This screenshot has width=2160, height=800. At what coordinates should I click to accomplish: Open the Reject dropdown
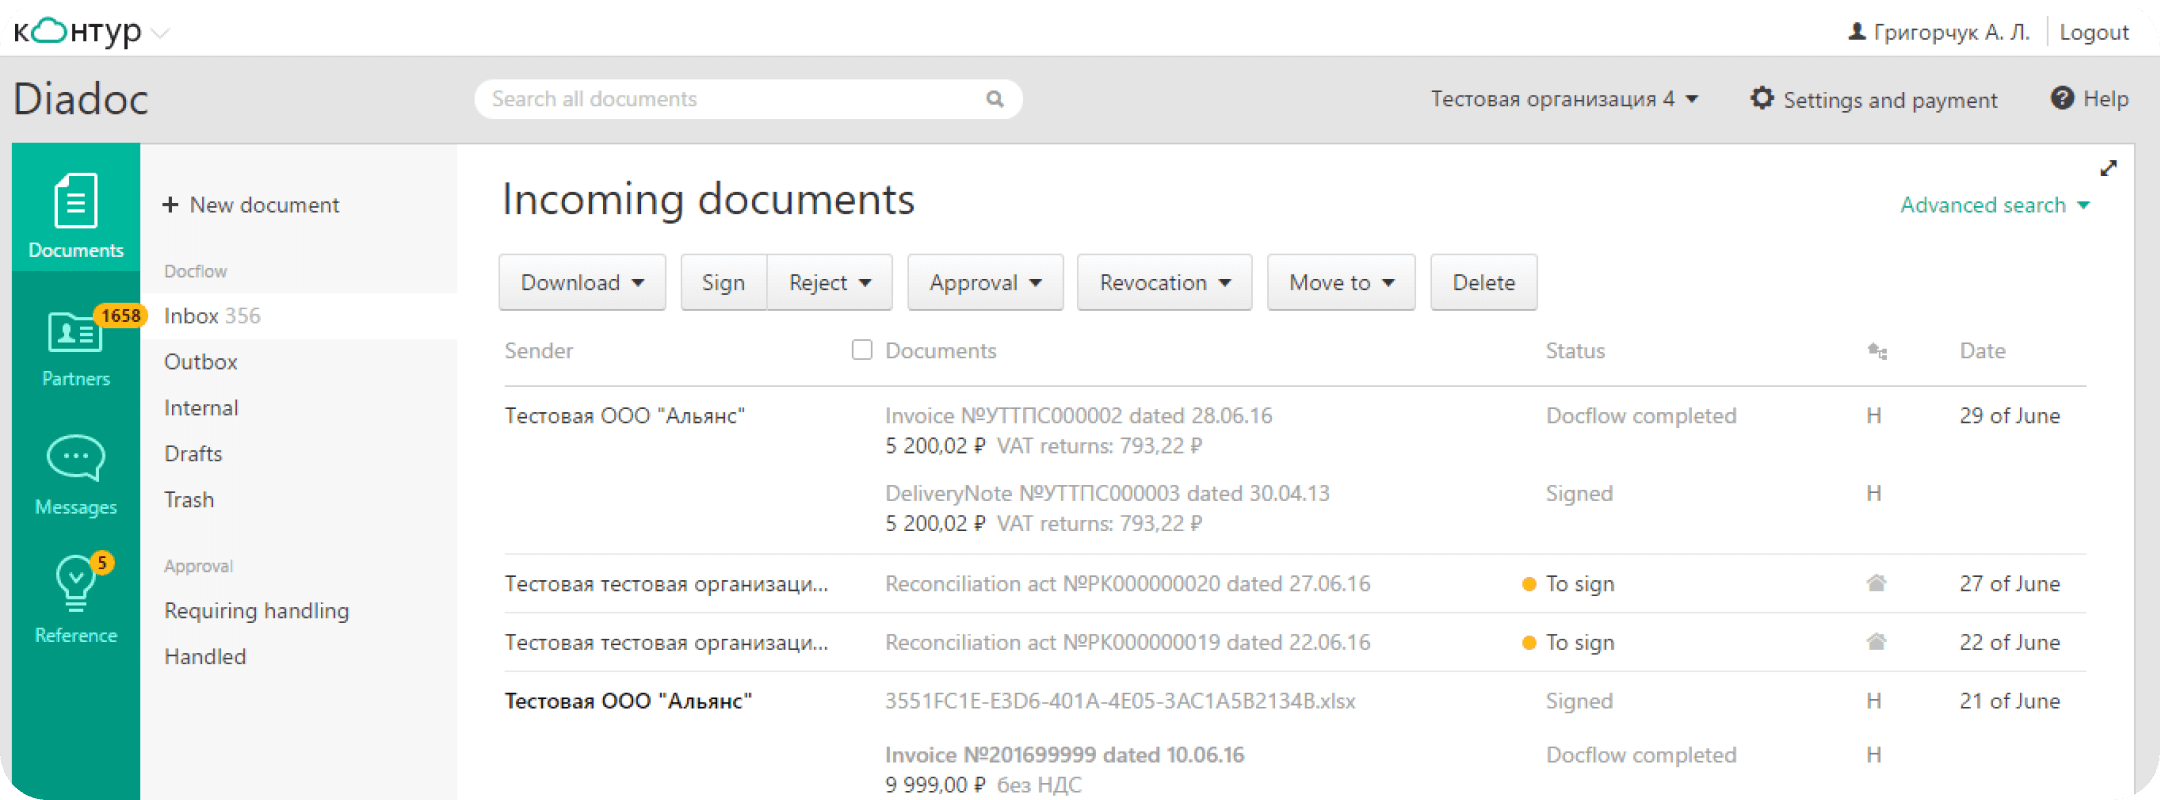click(x=830, y=283)
